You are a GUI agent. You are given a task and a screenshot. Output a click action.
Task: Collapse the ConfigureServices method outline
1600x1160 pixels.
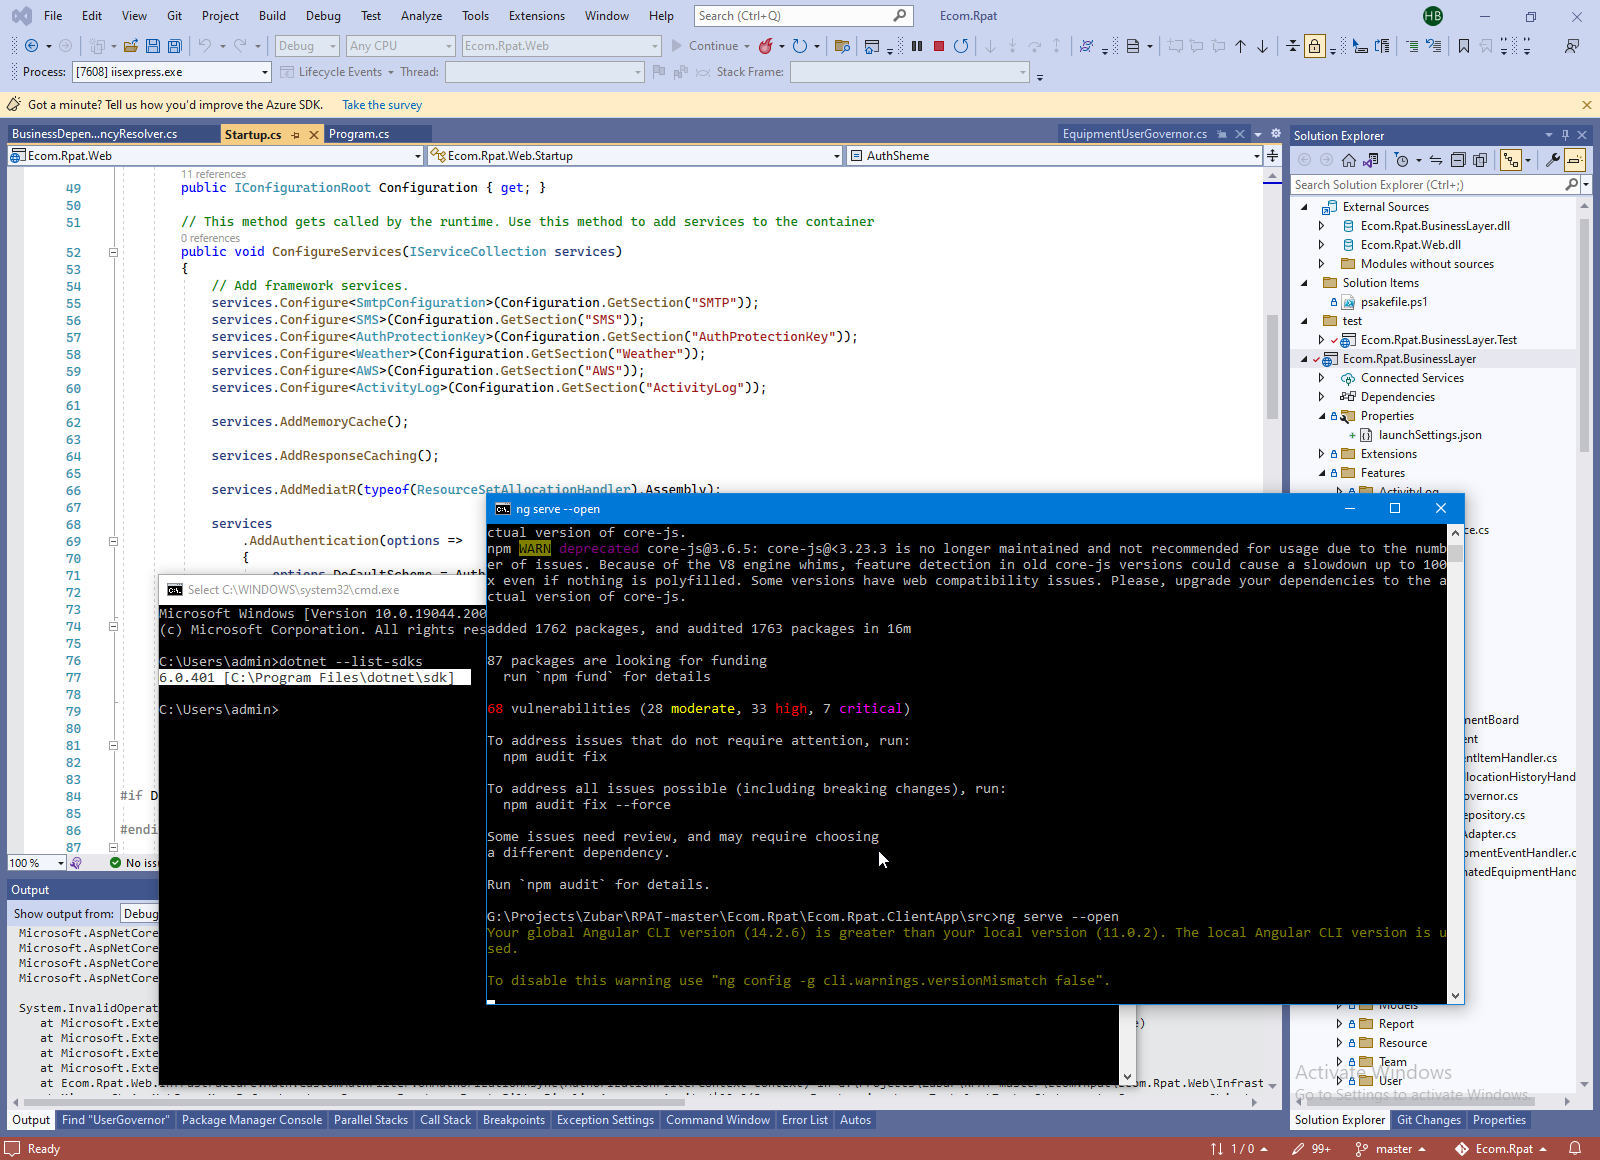113,252
